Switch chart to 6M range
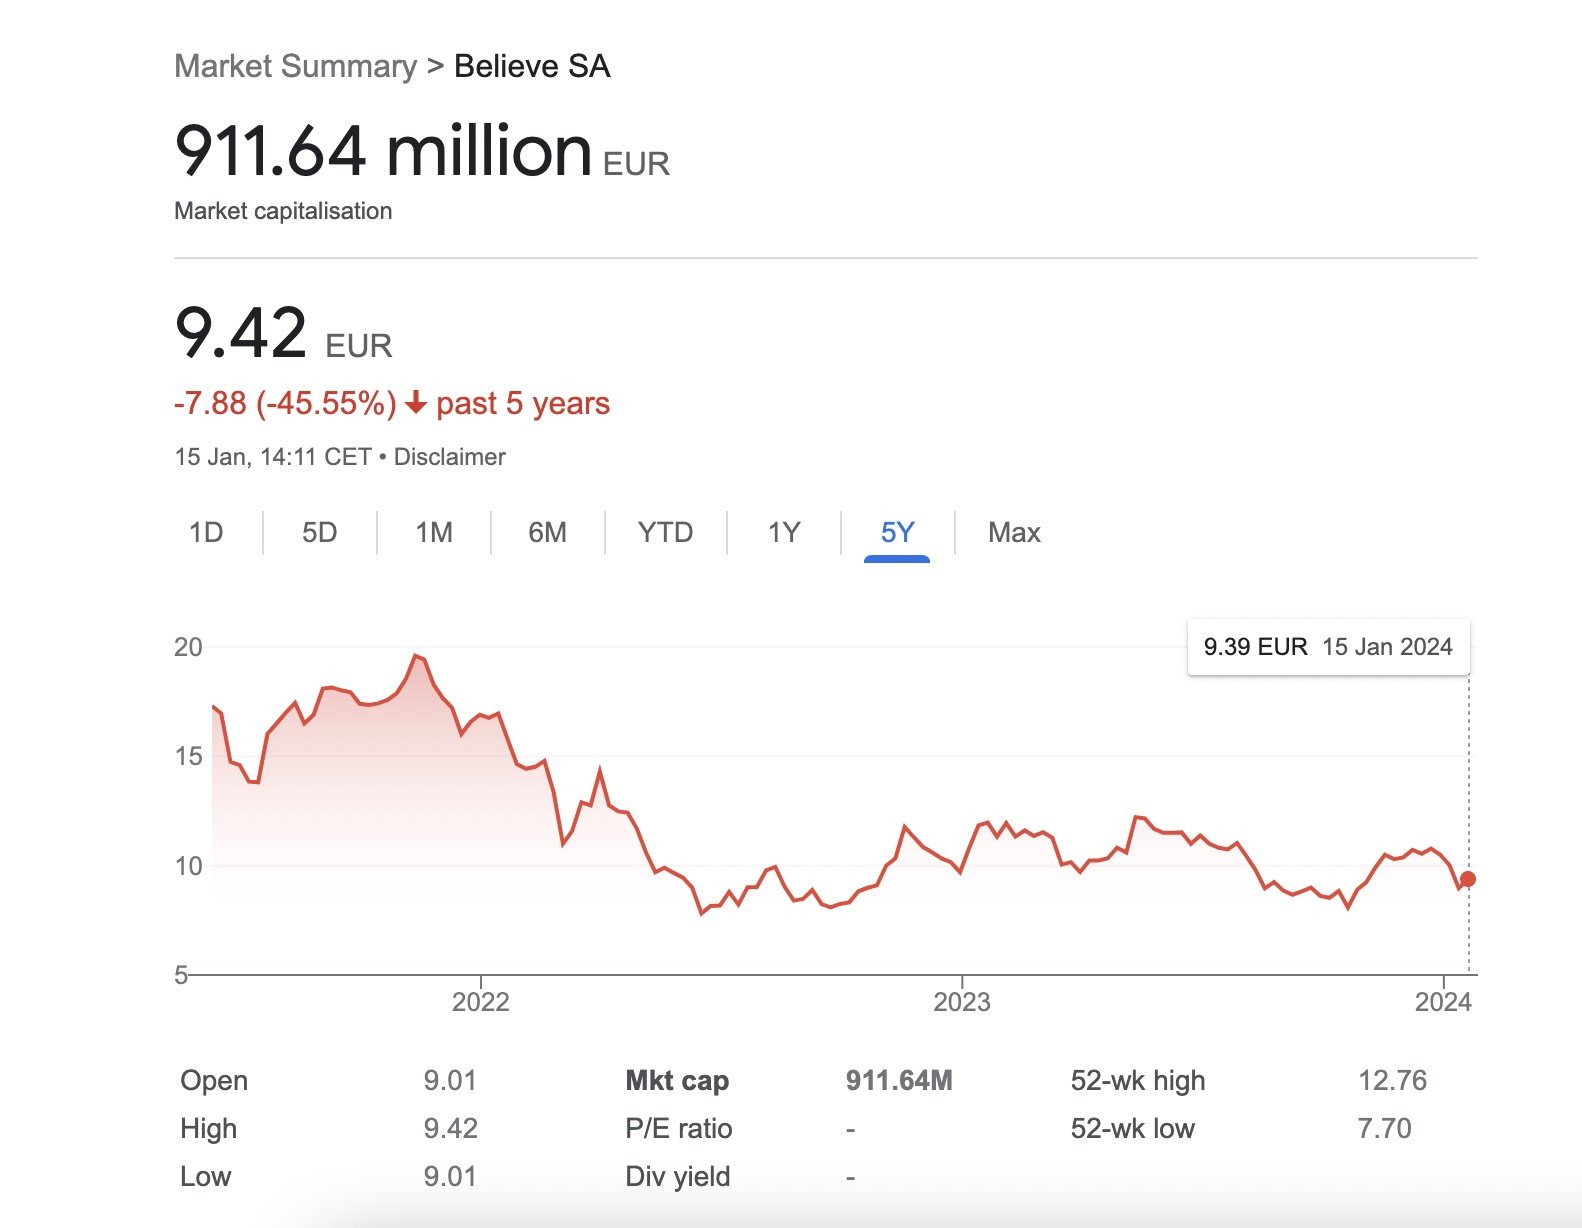The height and width of the screenshot is (1228, 1582). pyautogui.click(x=547, y=532)
